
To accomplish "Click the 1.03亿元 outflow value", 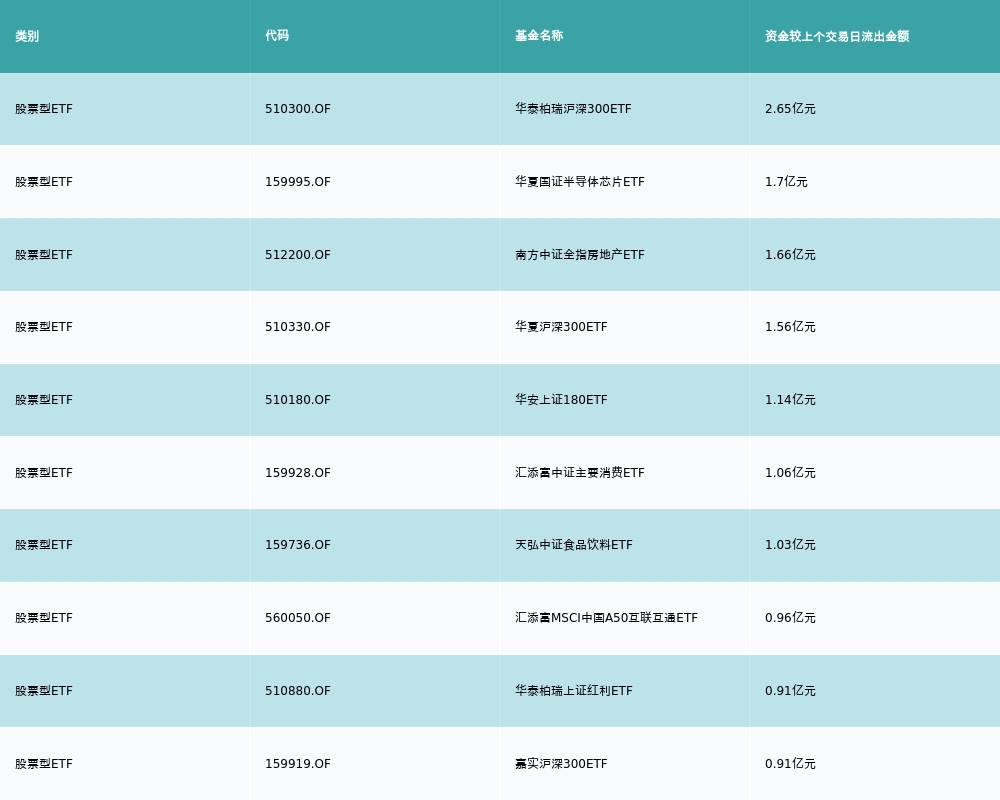I will [x=790, y=545].
